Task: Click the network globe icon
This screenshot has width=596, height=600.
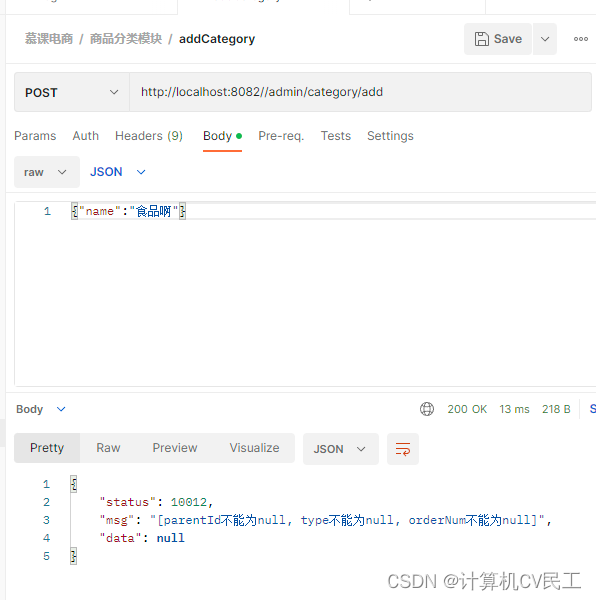Action: coord(427,409)
